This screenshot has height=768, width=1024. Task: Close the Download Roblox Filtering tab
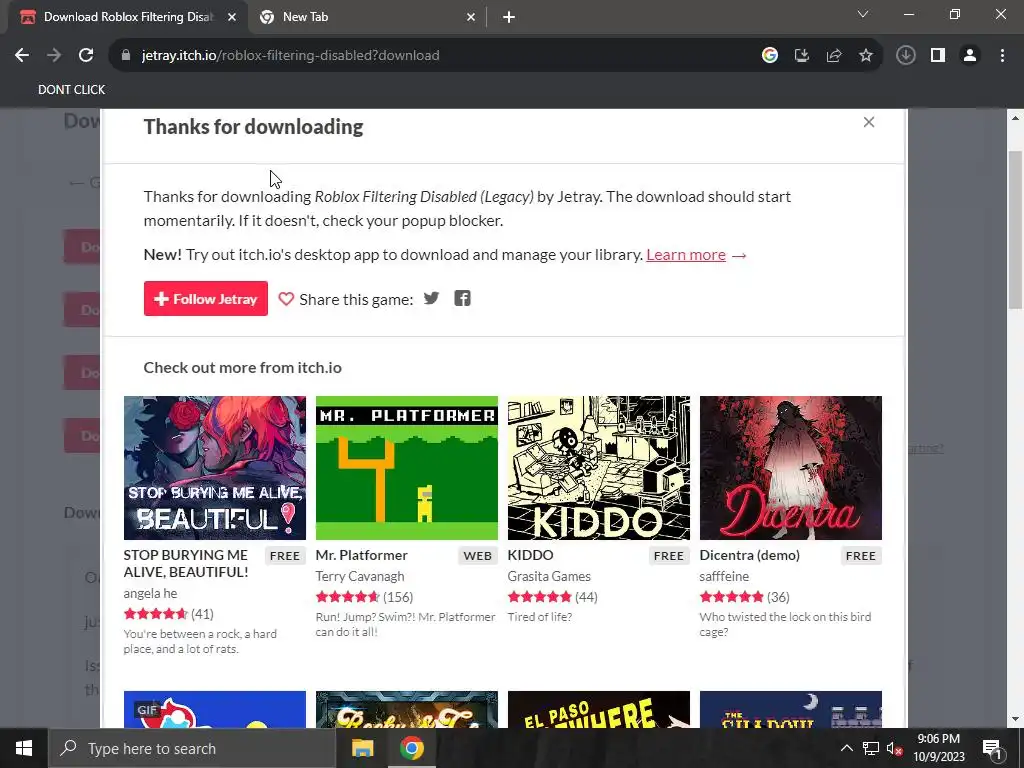click(232, 17)
